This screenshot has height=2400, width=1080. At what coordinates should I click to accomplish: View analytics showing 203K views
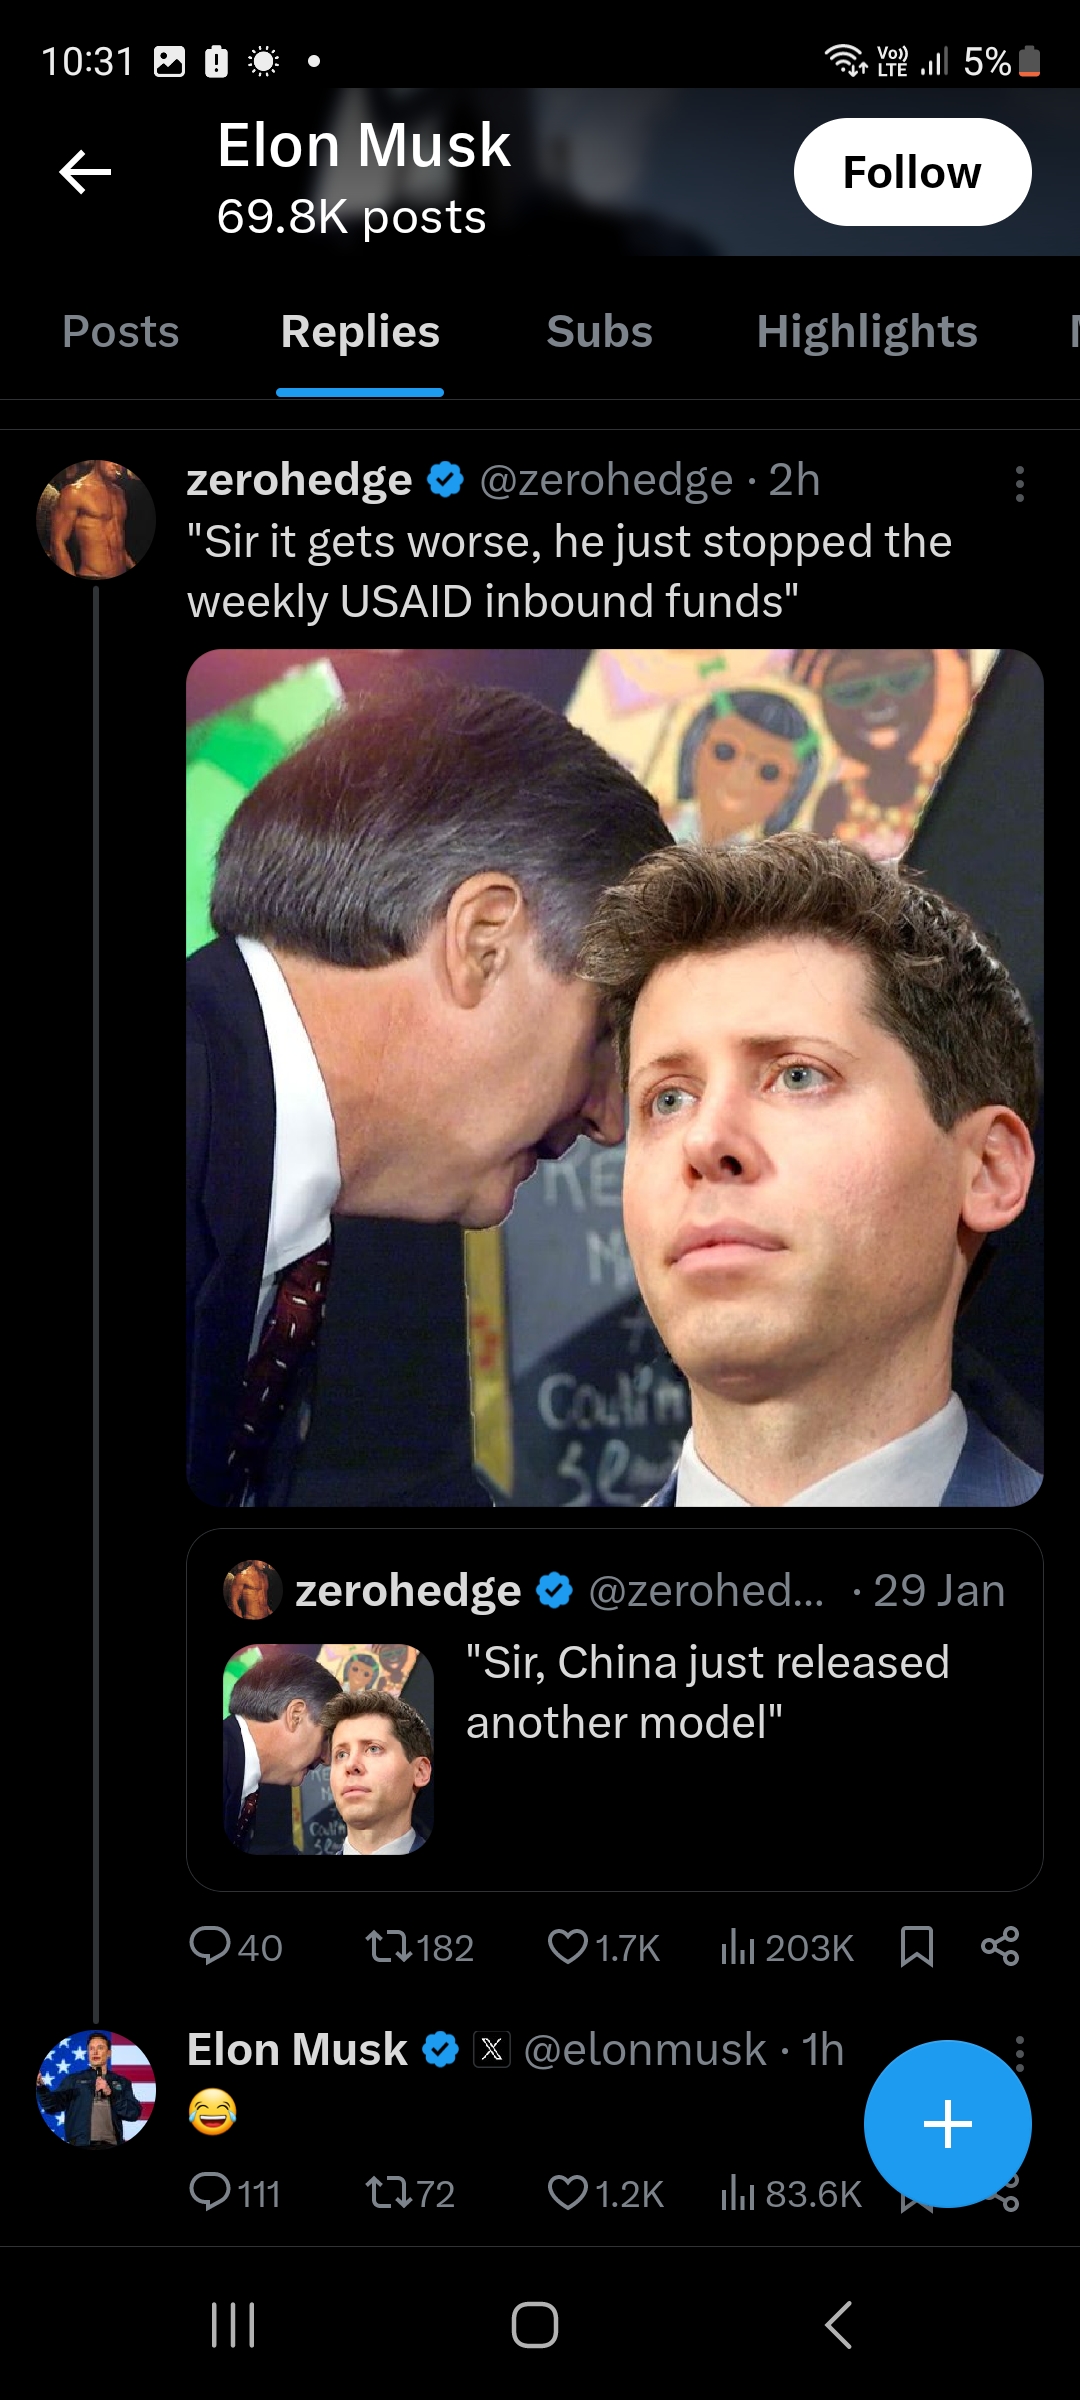pos(787,1947)
